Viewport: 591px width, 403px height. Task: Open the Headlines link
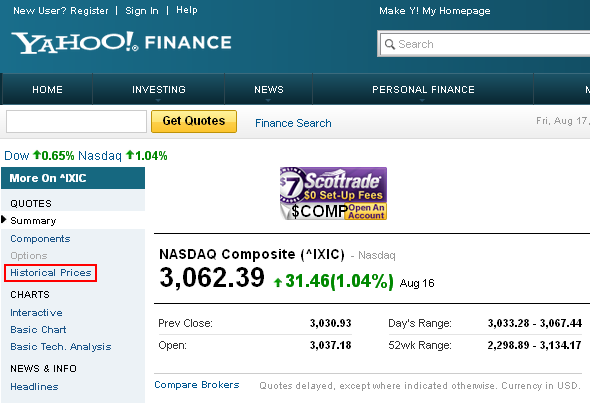click(34, 386)
